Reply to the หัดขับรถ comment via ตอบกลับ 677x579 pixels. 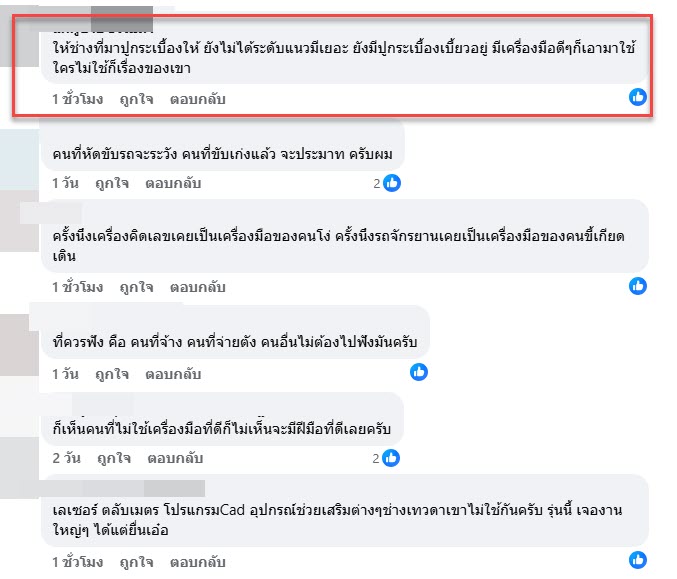coord(174,184)
